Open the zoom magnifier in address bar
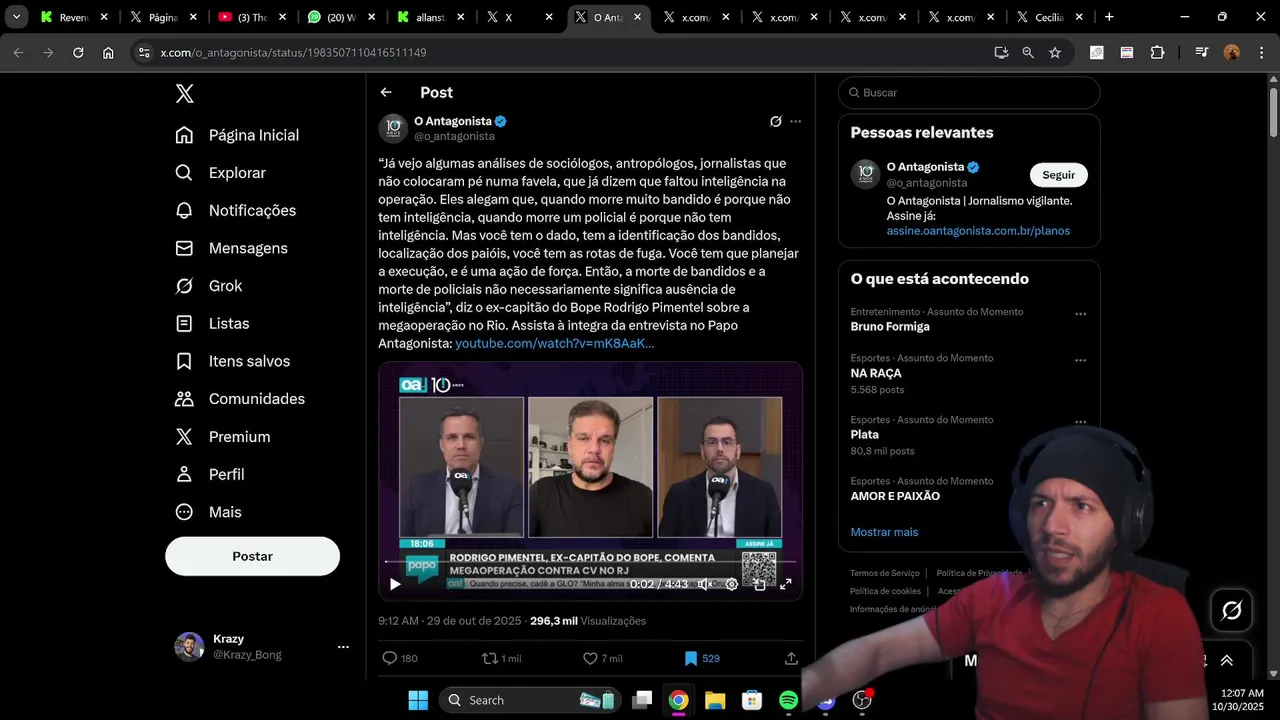Viewport: 1280px width, 720px height. 1028,52
